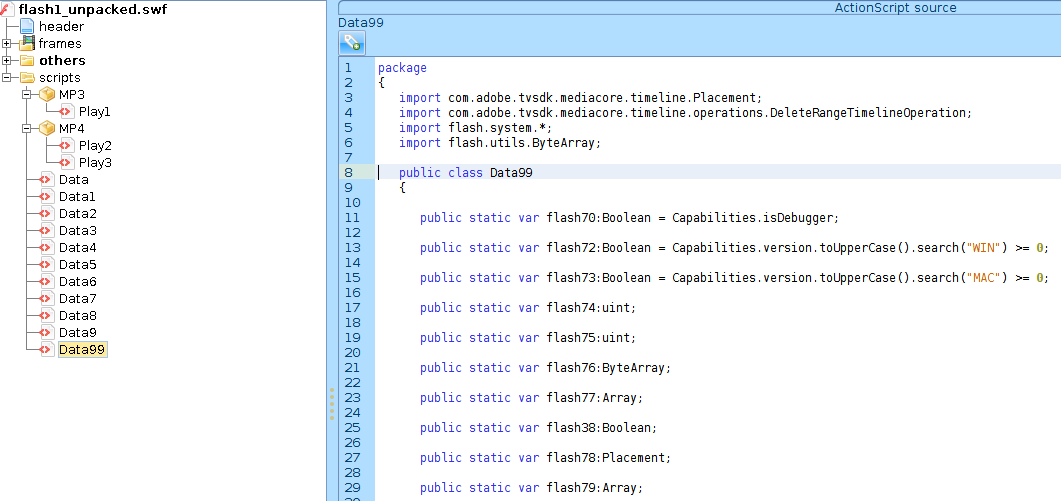Viewport: 1061px width, 501px height.
Task: Select the ActionScript source panel header
Action: pos(895,8)
